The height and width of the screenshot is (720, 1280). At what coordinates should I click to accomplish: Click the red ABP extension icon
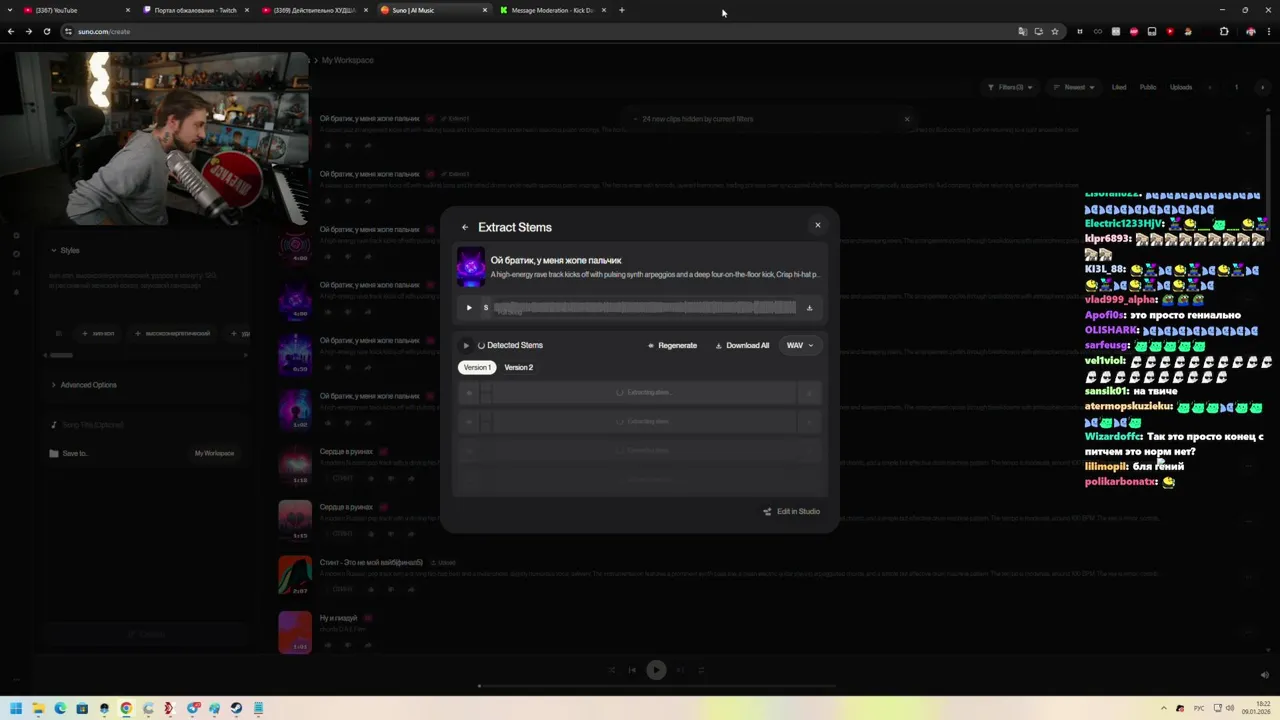1134,31
